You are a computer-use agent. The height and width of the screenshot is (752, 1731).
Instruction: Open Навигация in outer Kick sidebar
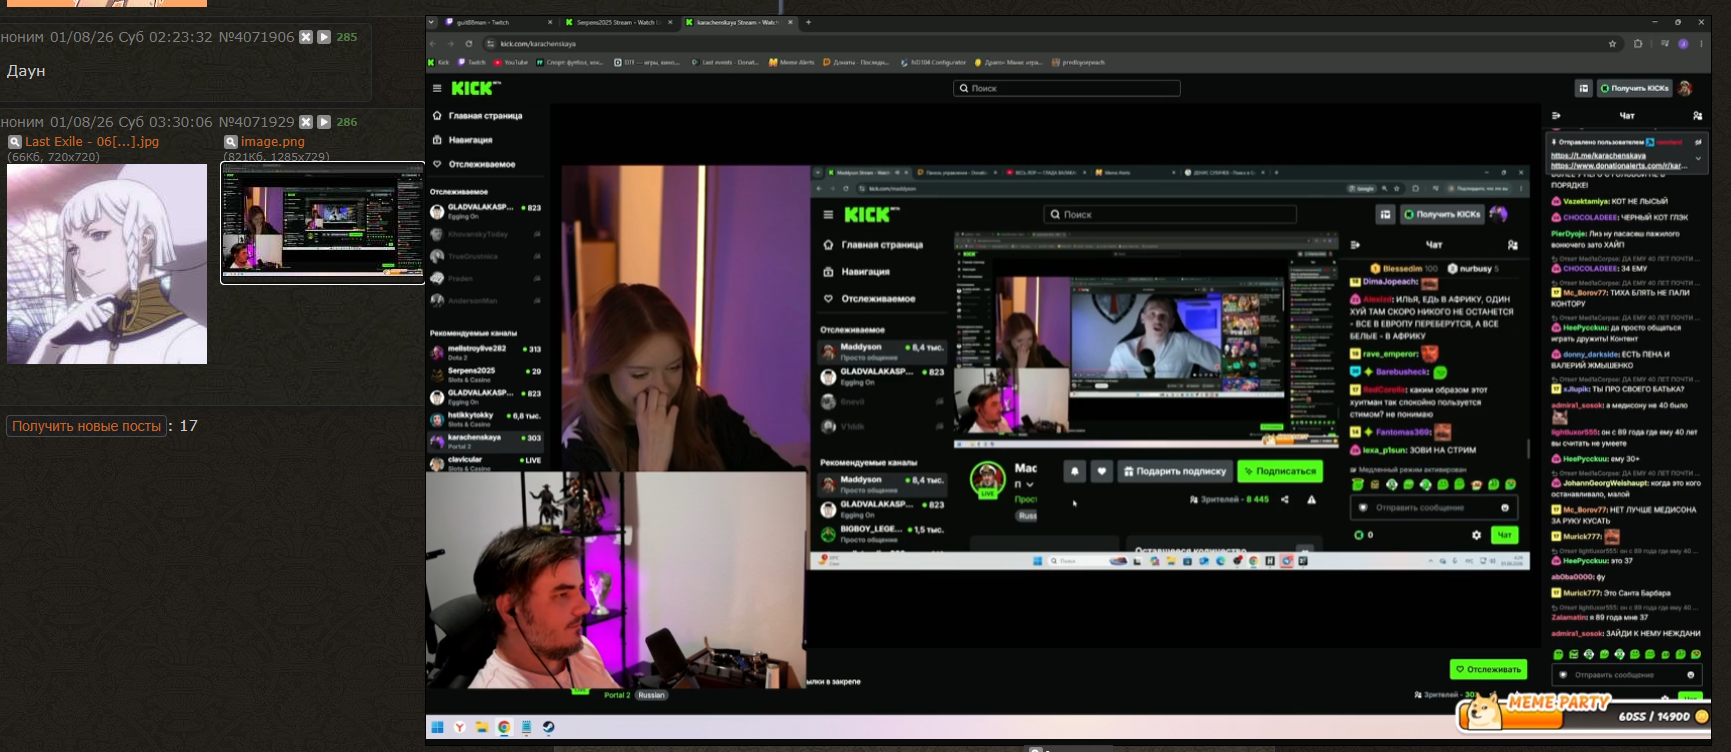(x=462, y=140)
